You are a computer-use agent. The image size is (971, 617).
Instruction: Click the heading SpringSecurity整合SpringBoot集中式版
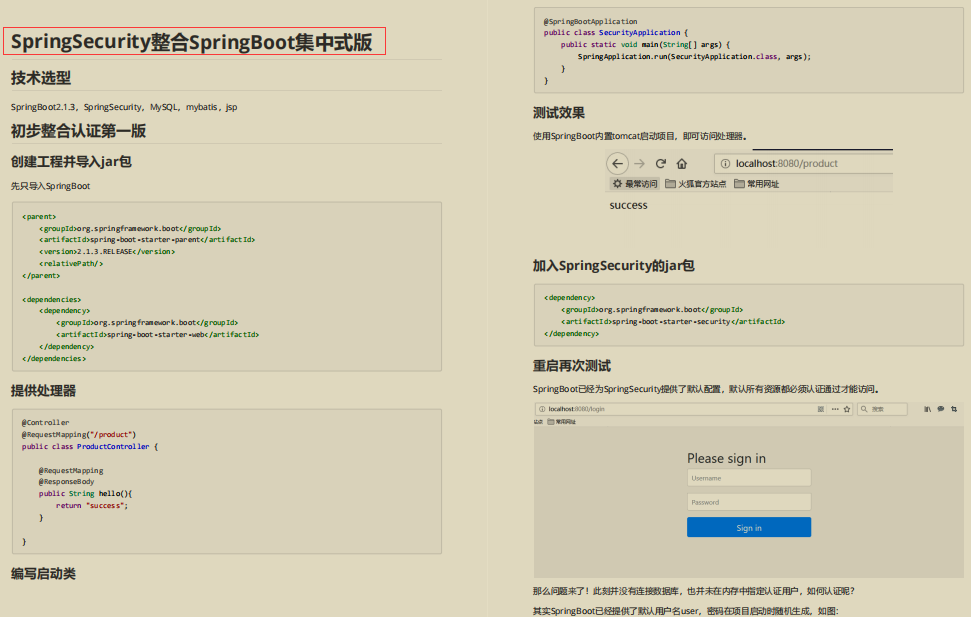point(191,42)
